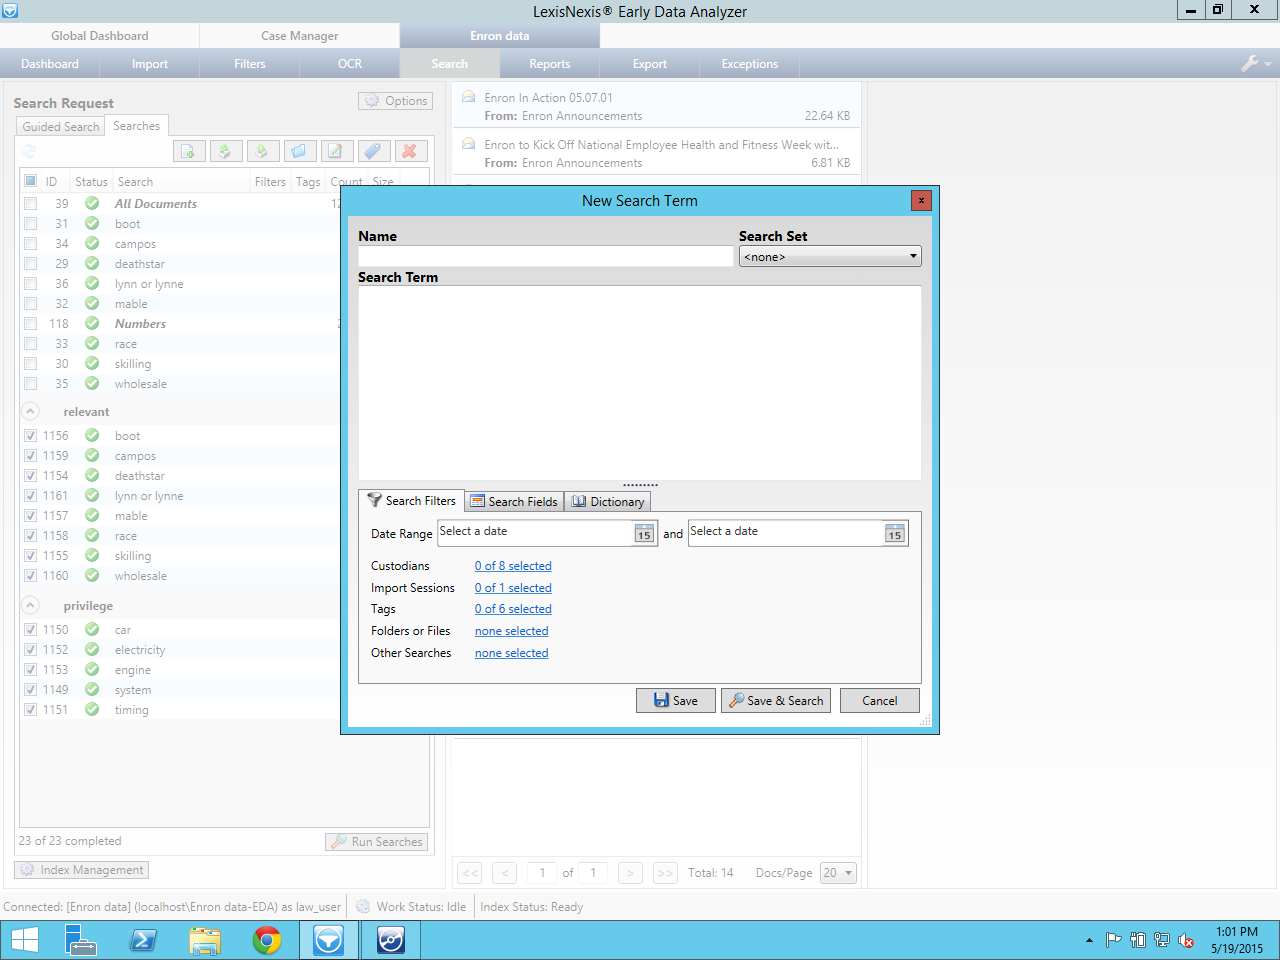Click the Name input field
This screenshot has width=1280, height=960.
(x=546, y=257)
